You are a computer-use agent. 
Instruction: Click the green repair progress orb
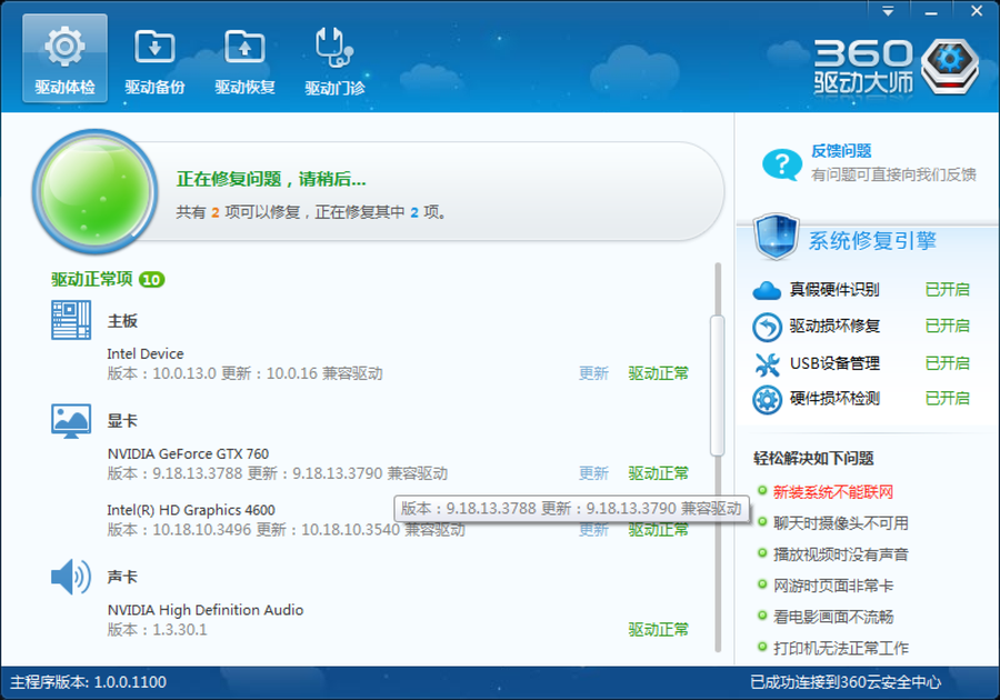95,191
